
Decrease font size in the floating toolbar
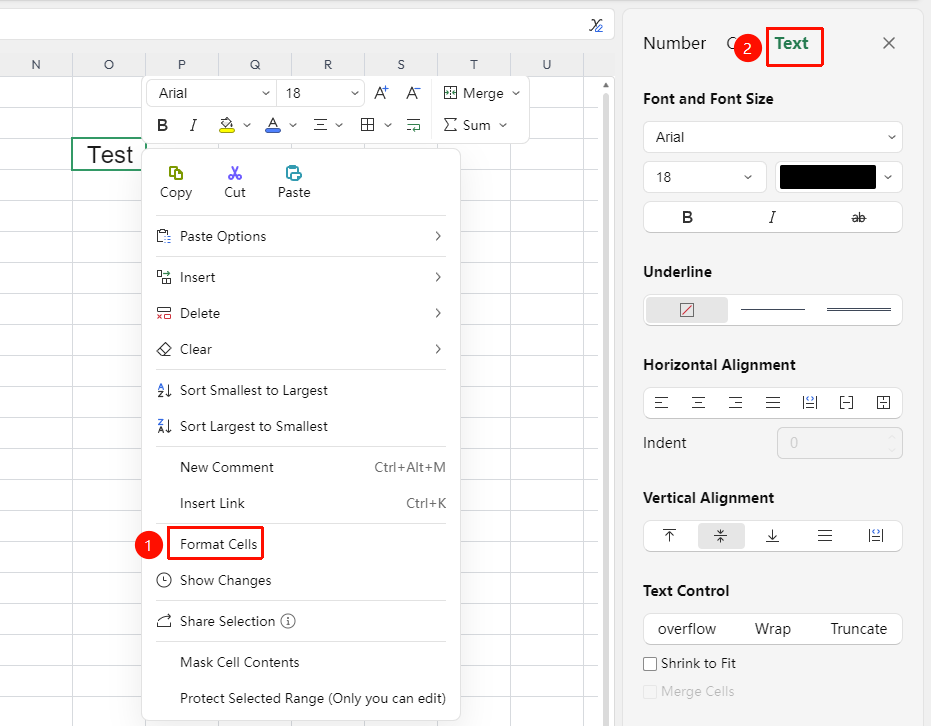pos(413,93)
